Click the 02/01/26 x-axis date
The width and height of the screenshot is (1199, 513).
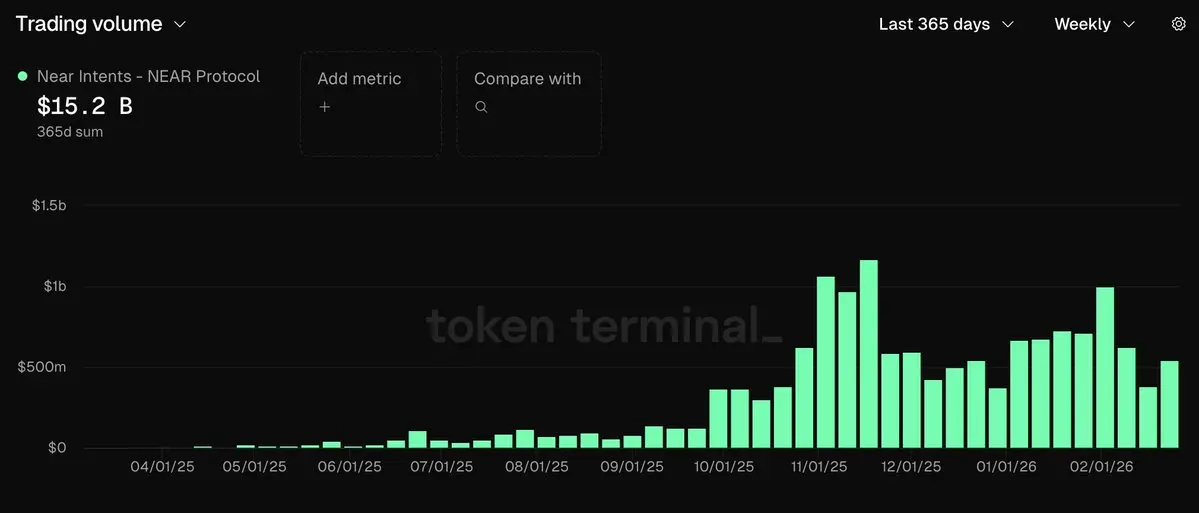tap(1100, 467)
